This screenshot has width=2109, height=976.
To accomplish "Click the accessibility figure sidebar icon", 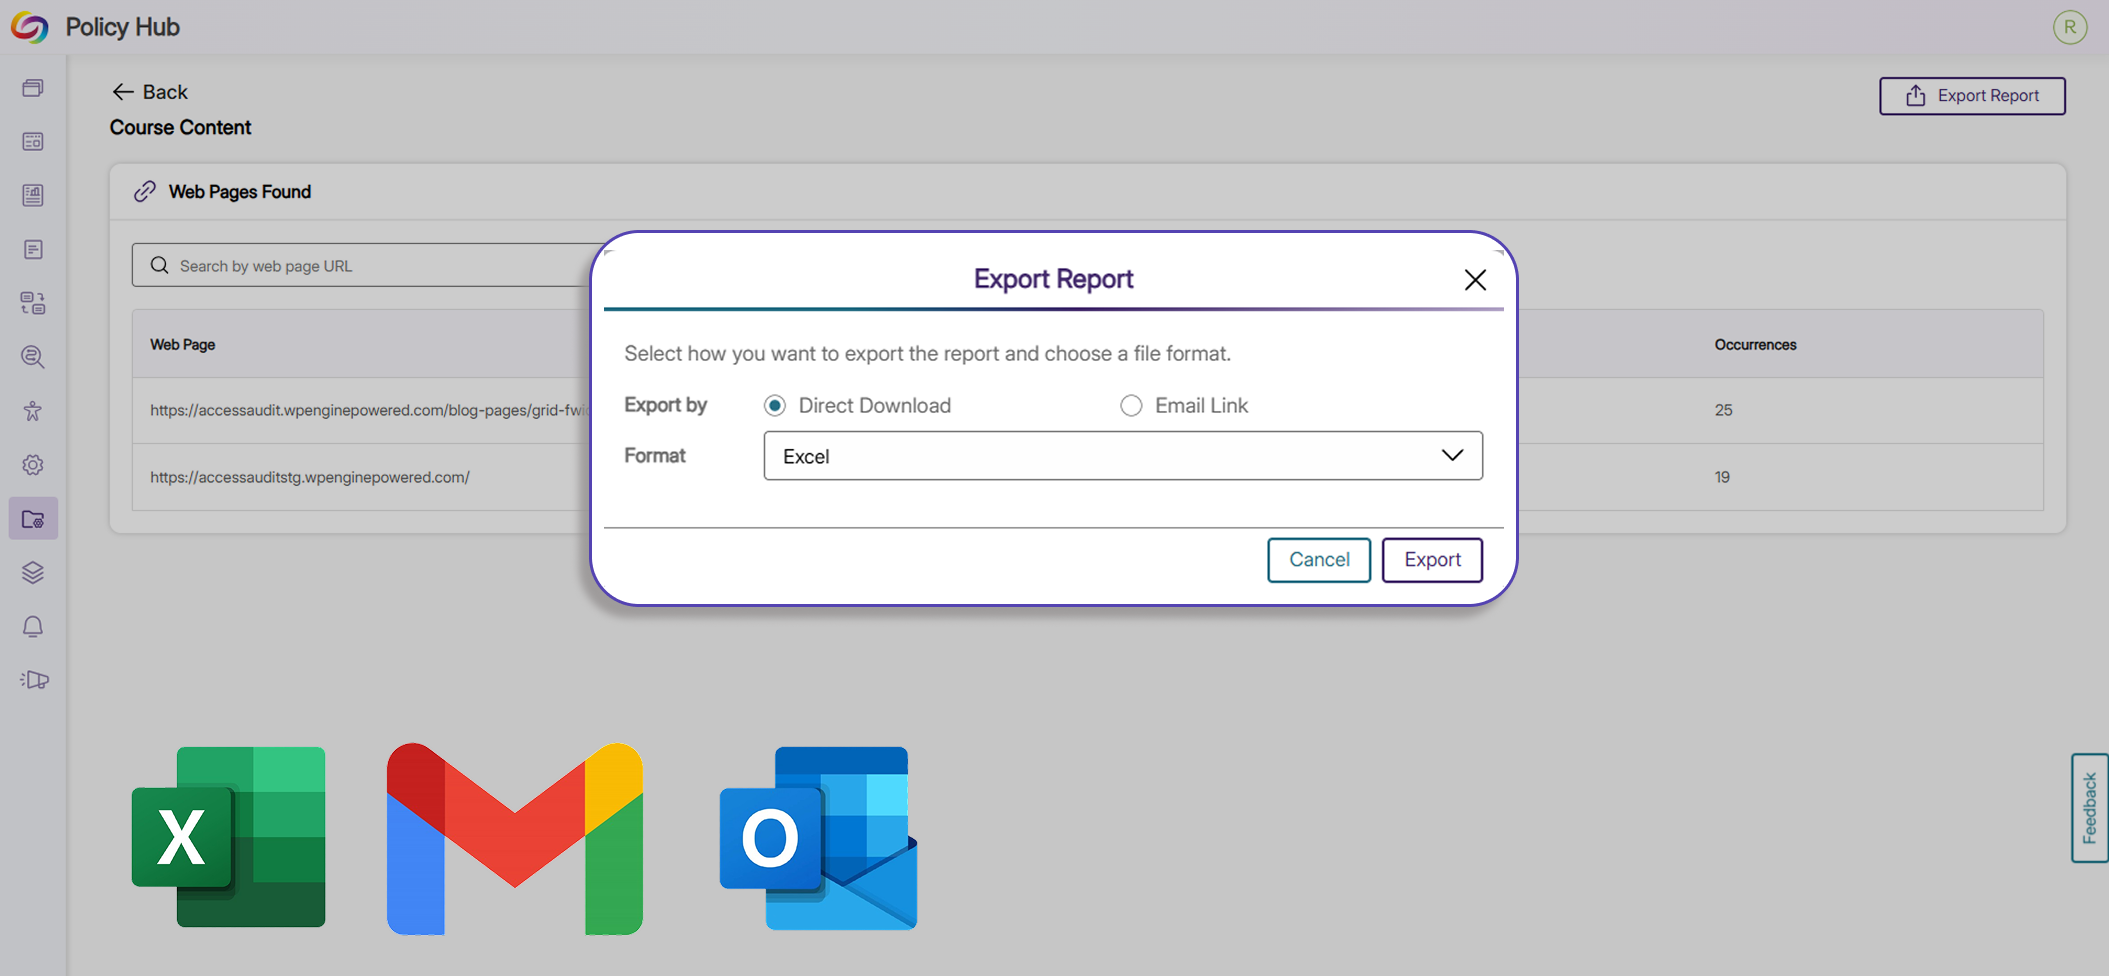I will 33,411.
